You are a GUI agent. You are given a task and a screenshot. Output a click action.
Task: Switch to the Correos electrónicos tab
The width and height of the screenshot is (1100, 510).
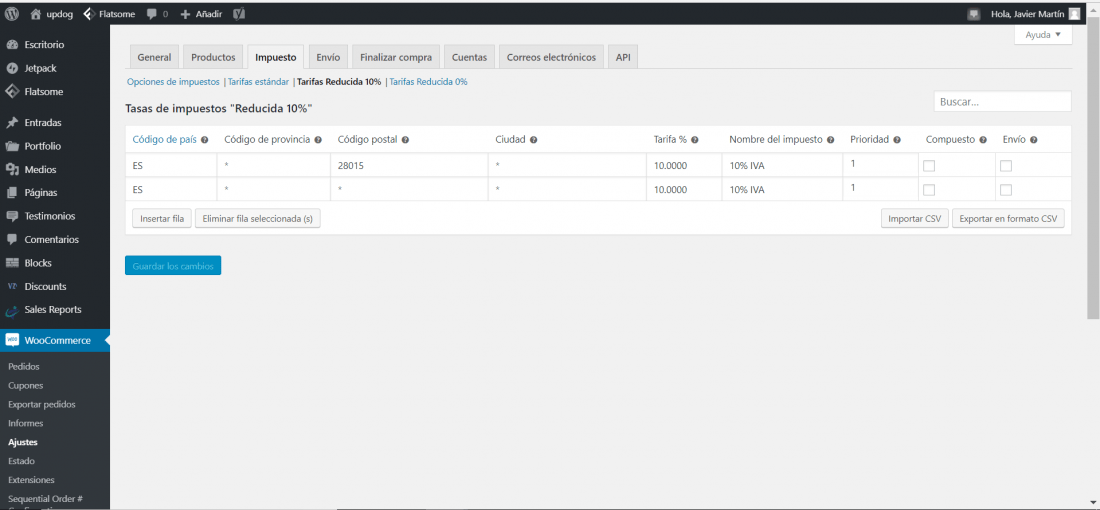(551, 58)
